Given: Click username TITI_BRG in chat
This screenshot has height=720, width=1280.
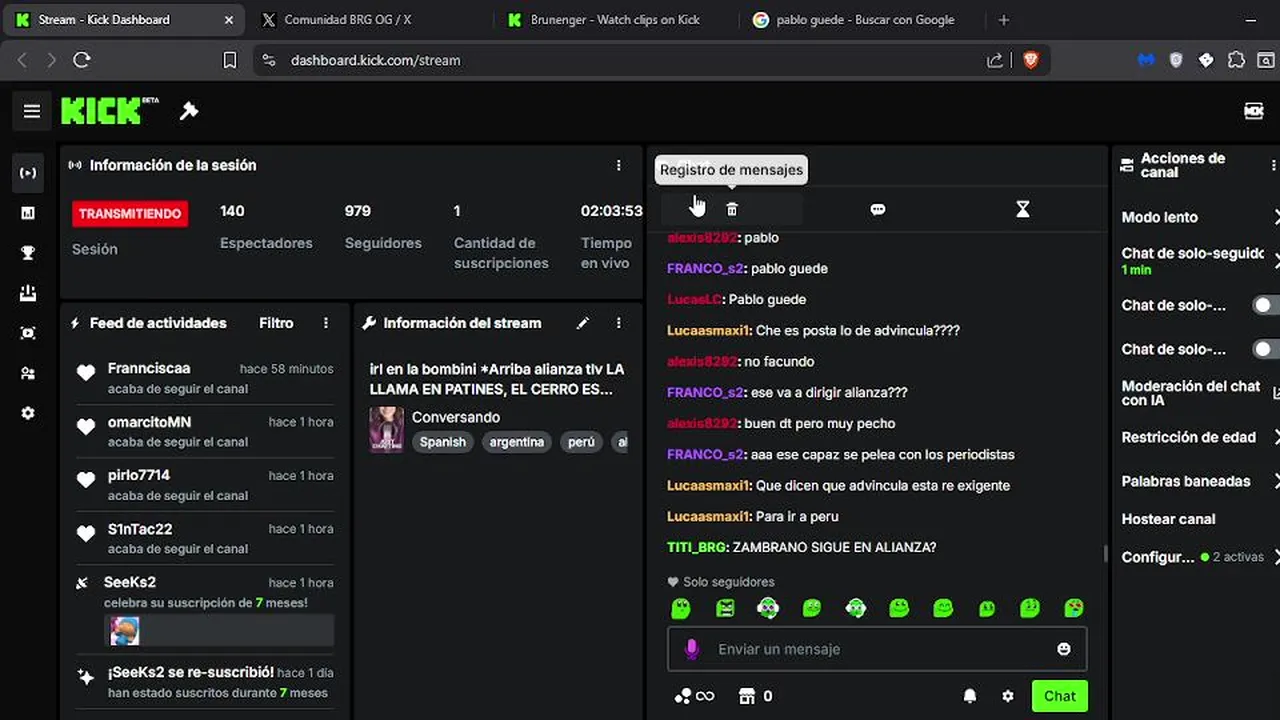Looking at the screenshot, I should point(697,547).
